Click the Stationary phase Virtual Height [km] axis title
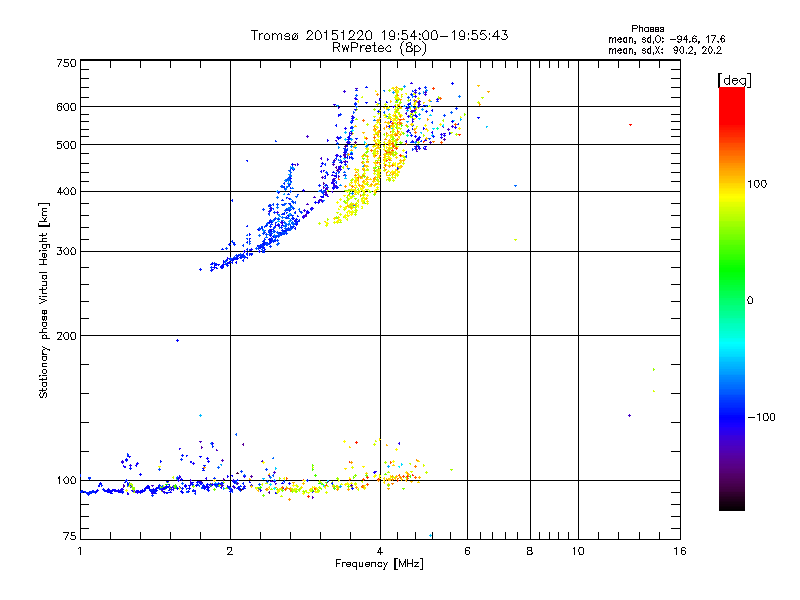Viewport: 800px width, 600px height. [43, 300]
